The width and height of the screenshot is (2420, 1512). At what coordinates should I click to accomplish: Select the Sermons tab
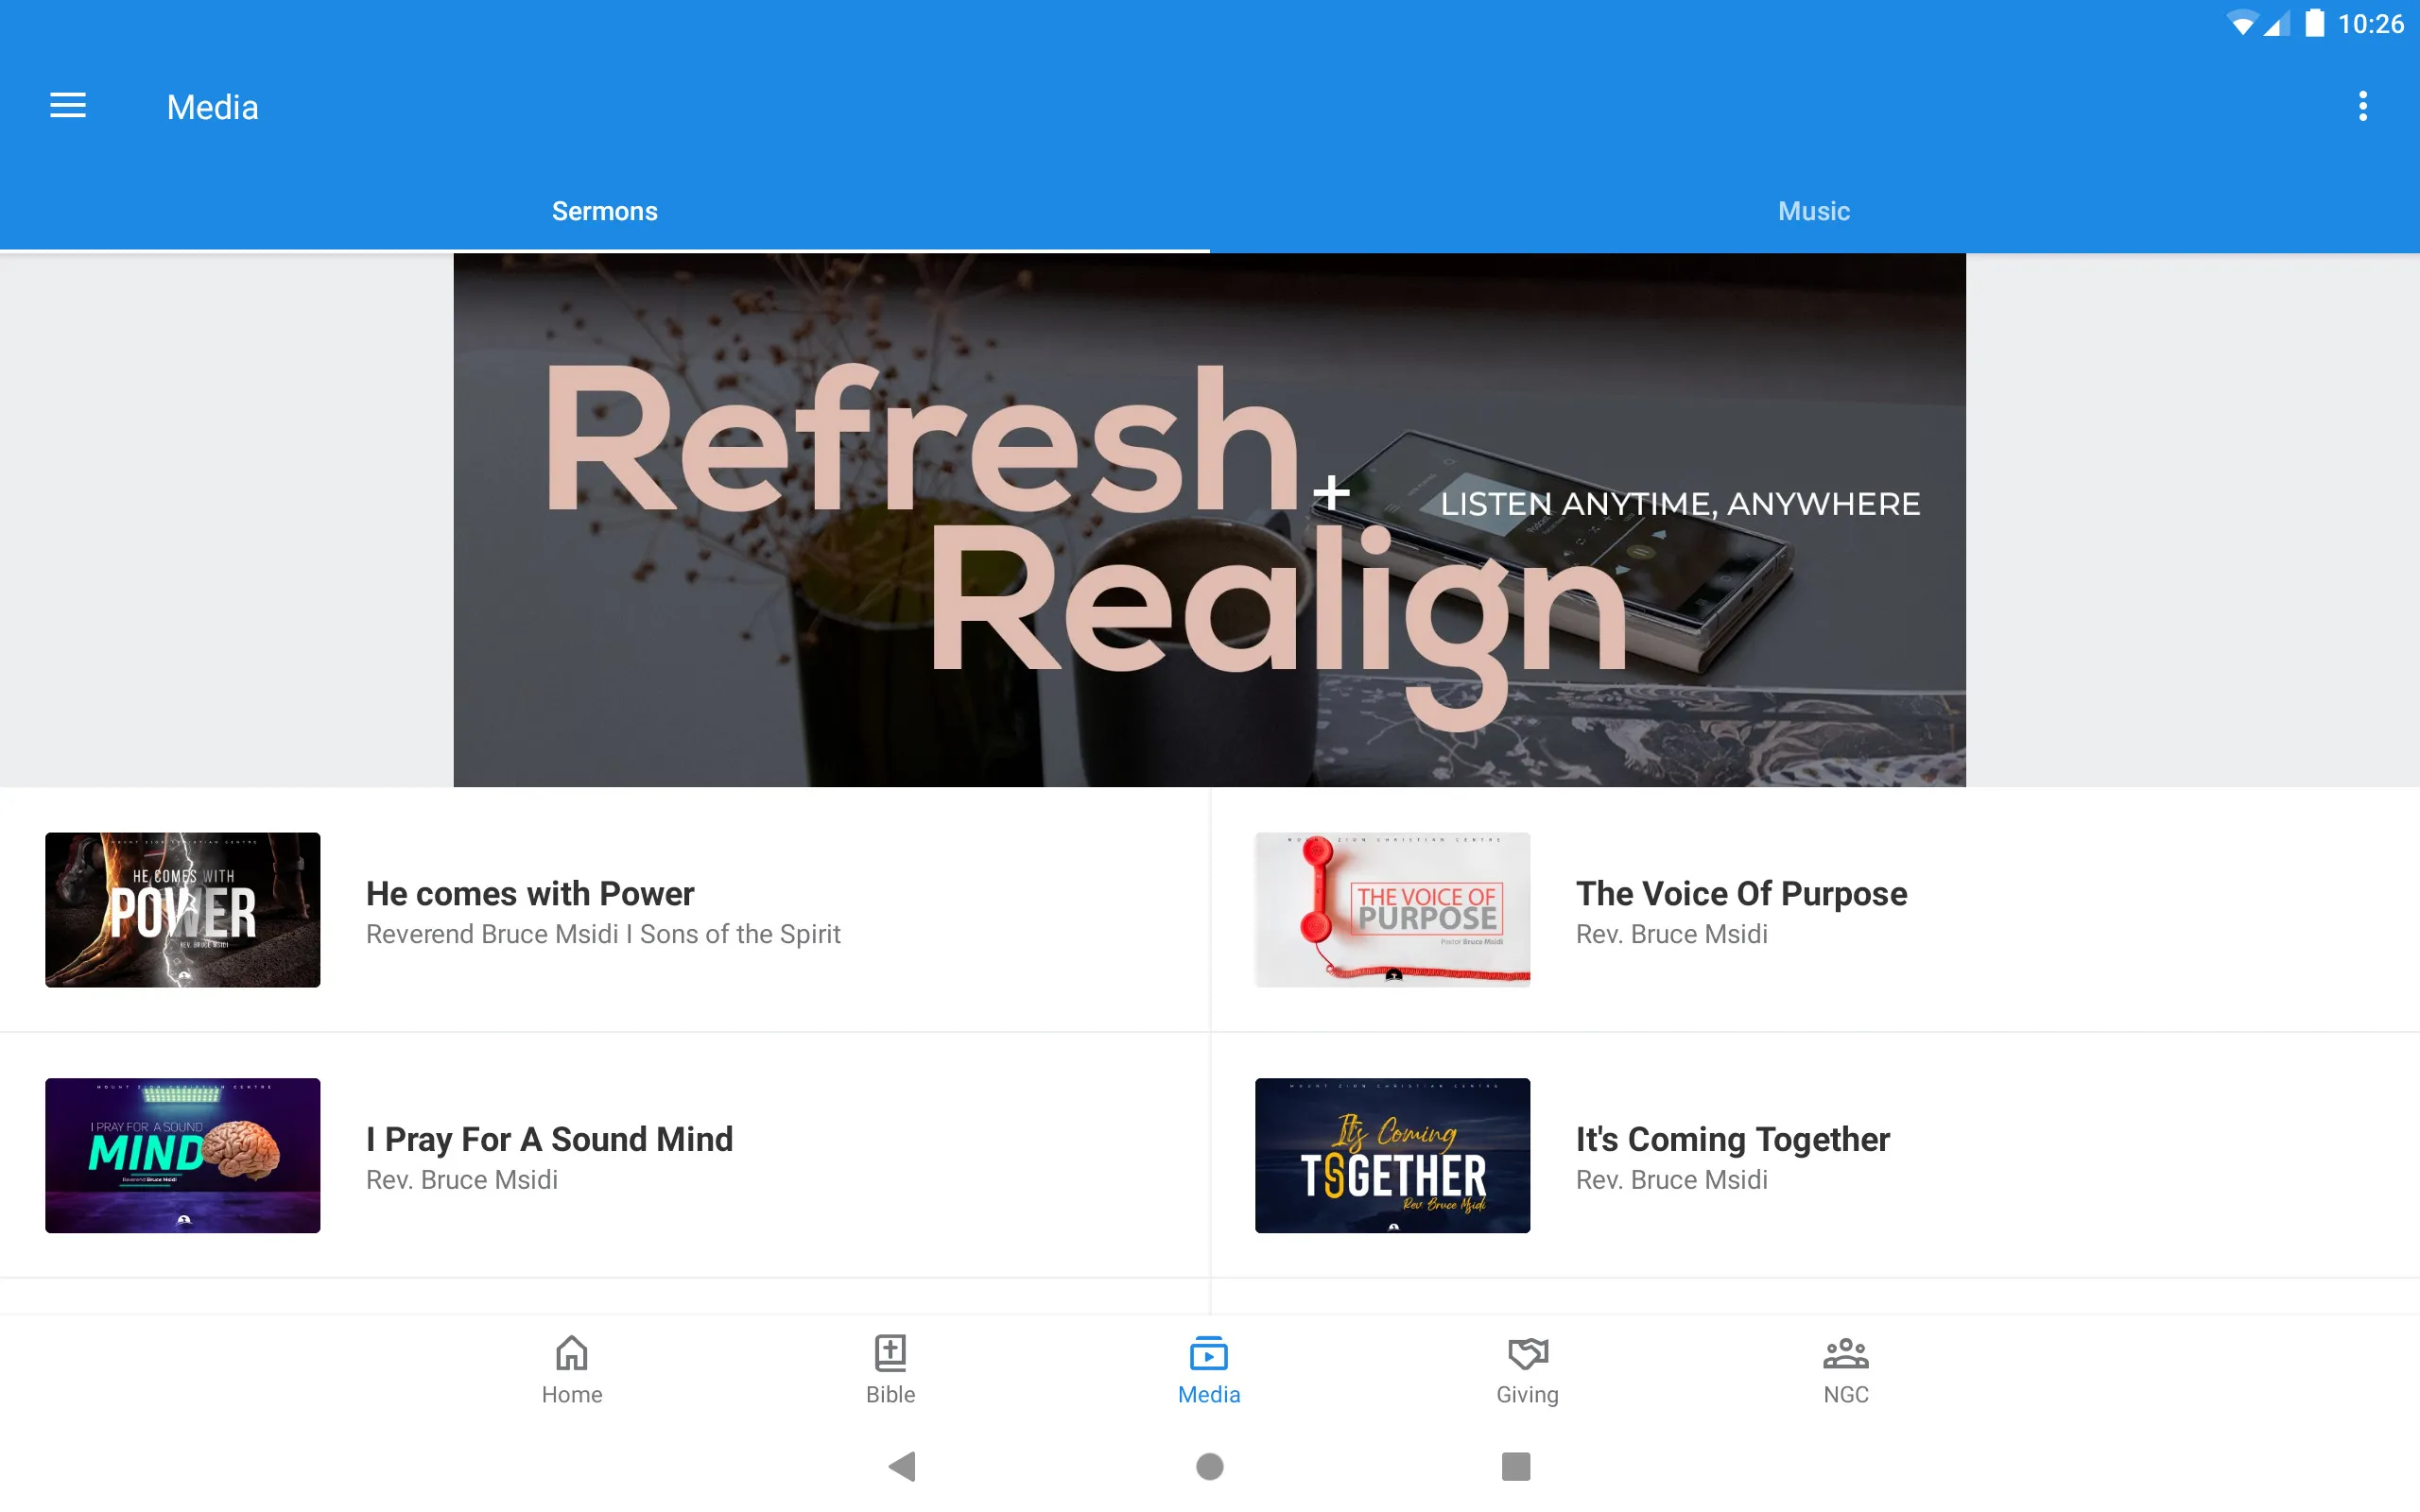click(605, 209)
